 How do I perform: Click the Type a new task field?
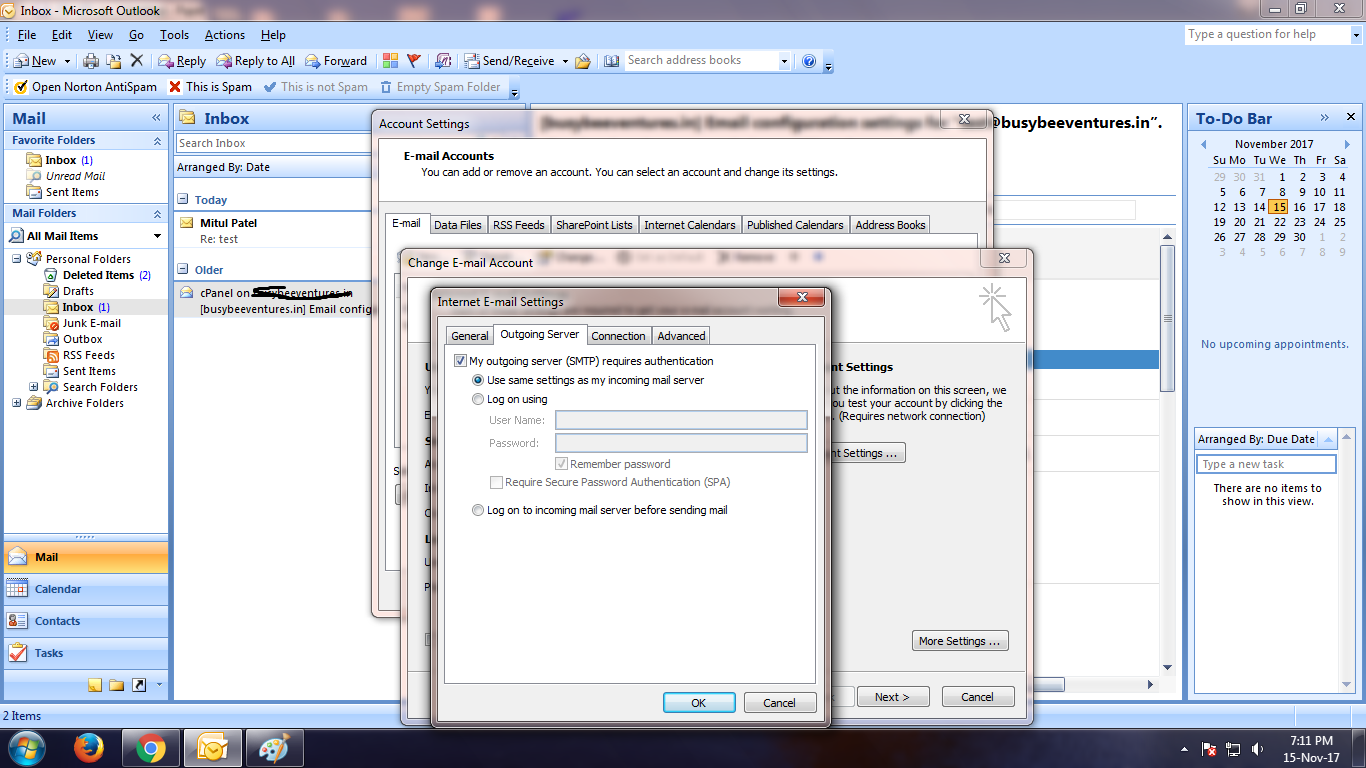[x=1266, y=464]
